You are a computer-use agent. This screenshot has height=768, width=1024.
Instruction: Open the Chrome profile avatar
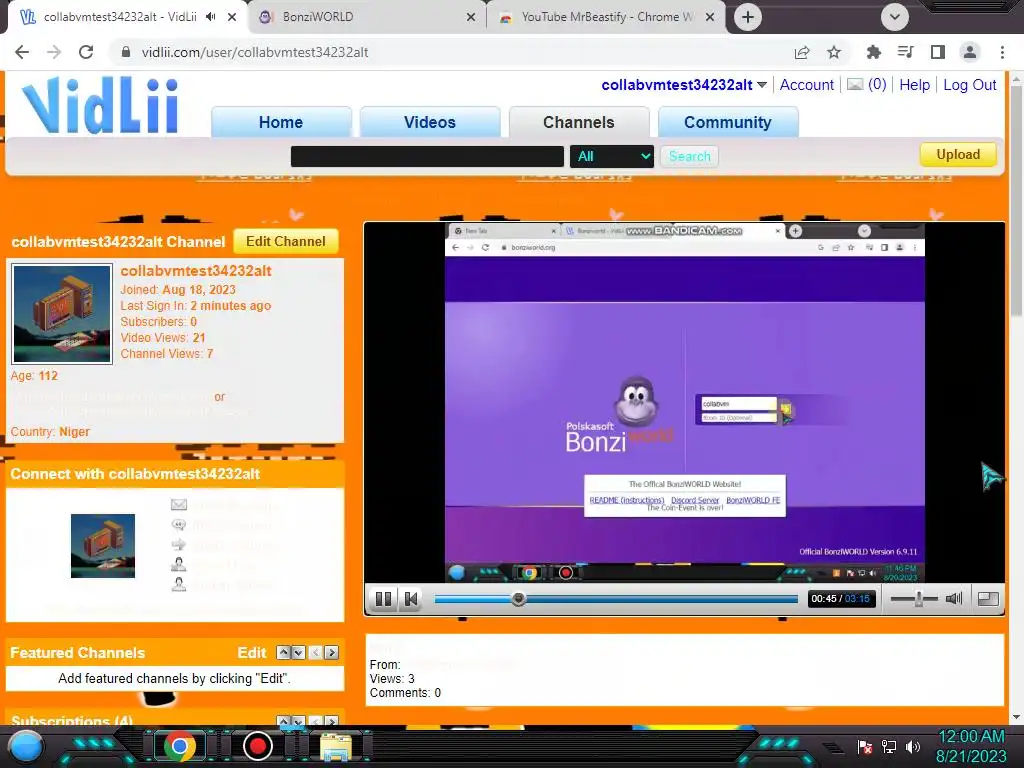tap(970, 52)
